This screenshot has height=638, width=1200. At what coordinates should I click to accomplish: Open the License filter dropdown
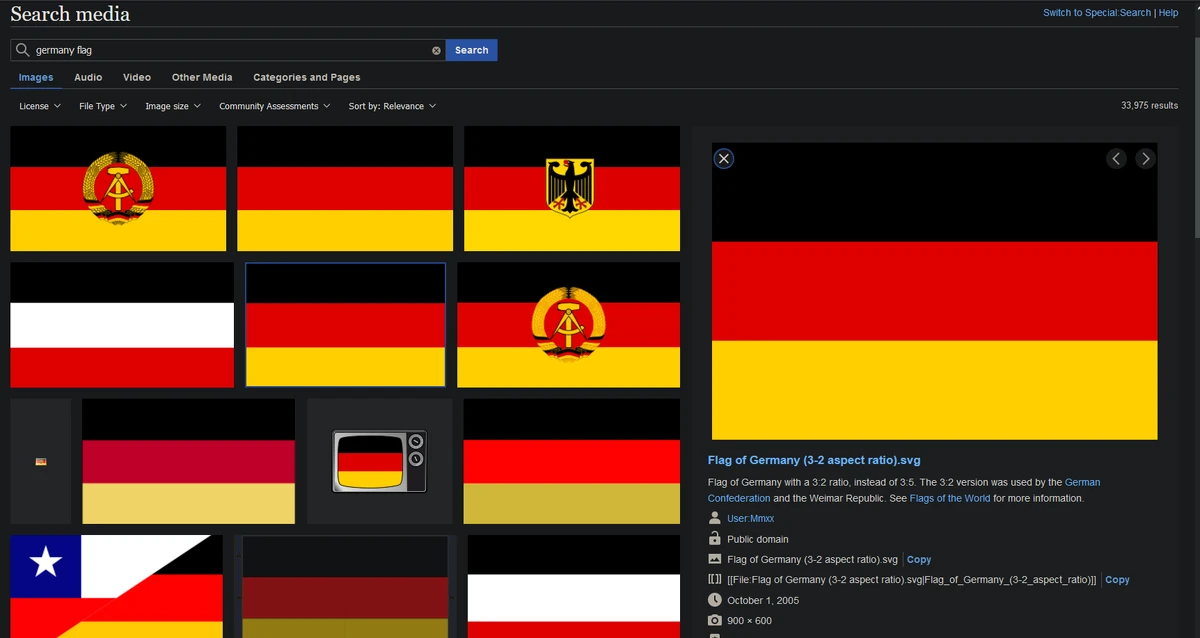(x=38, y=105)
